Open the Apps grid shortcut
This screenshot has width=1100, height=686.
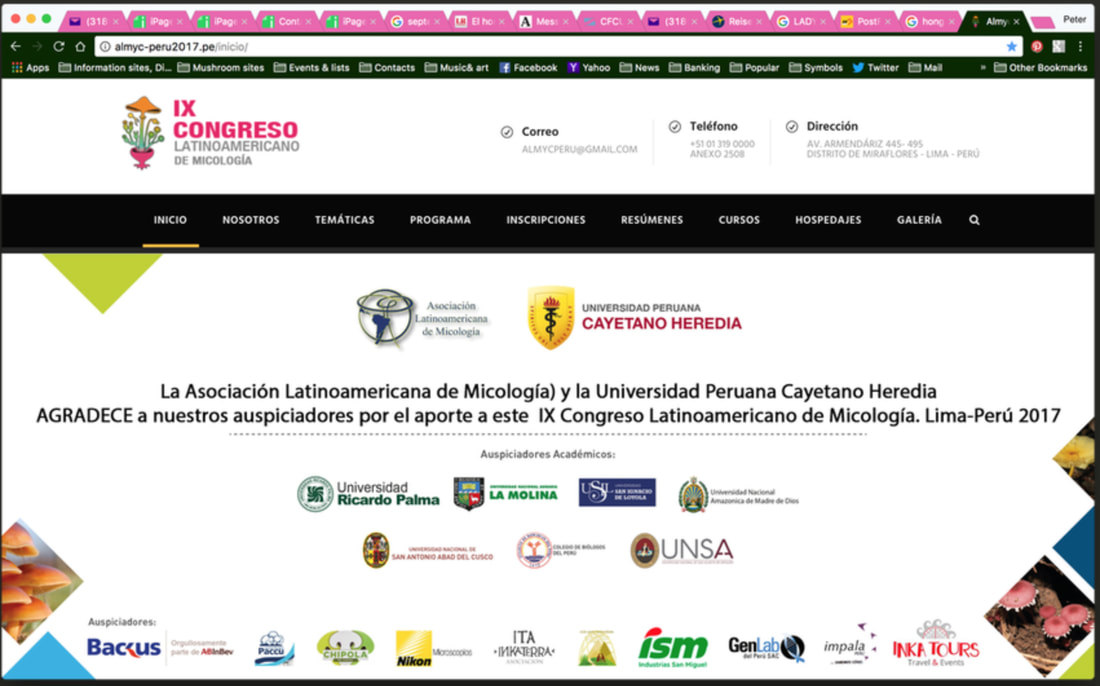30,67
